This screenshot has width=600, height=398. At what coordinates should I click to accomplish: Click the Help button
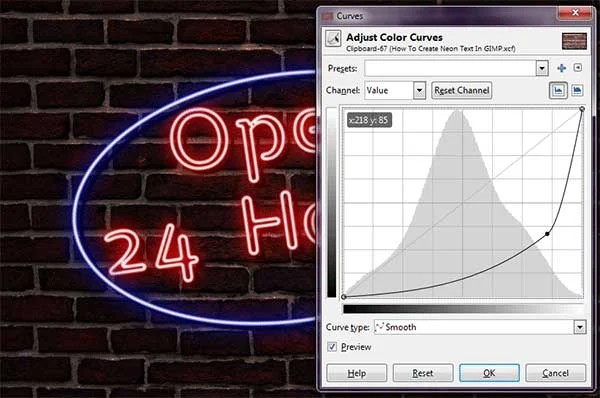pos(357,373)
